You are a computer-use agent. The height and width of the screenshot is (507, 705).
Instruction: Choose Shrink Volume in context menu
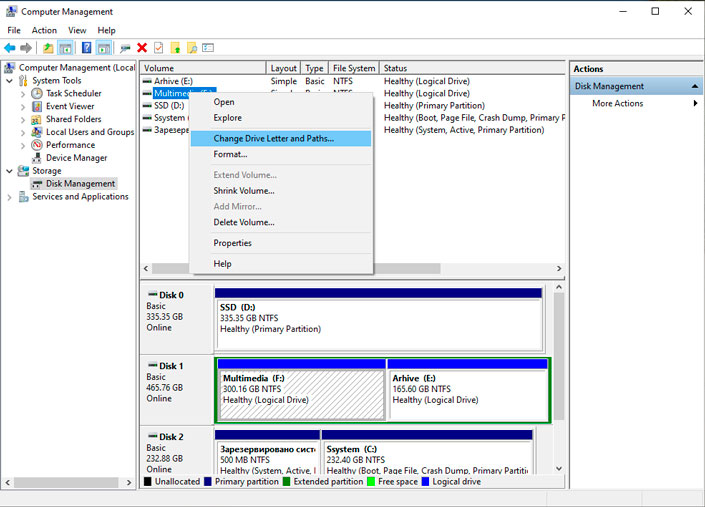[x=281, y=191]
